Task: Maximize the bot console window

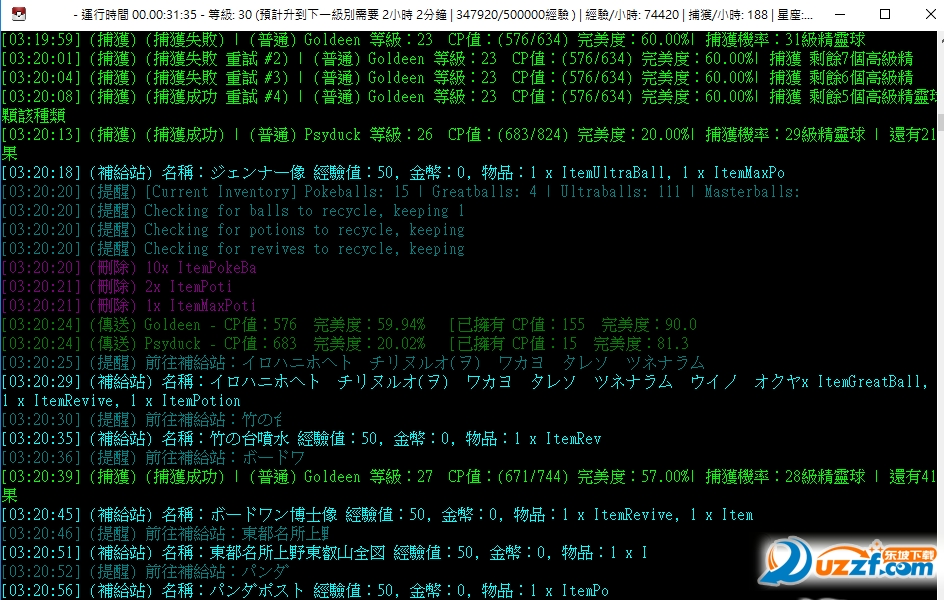Action: [x=885, y=14]
